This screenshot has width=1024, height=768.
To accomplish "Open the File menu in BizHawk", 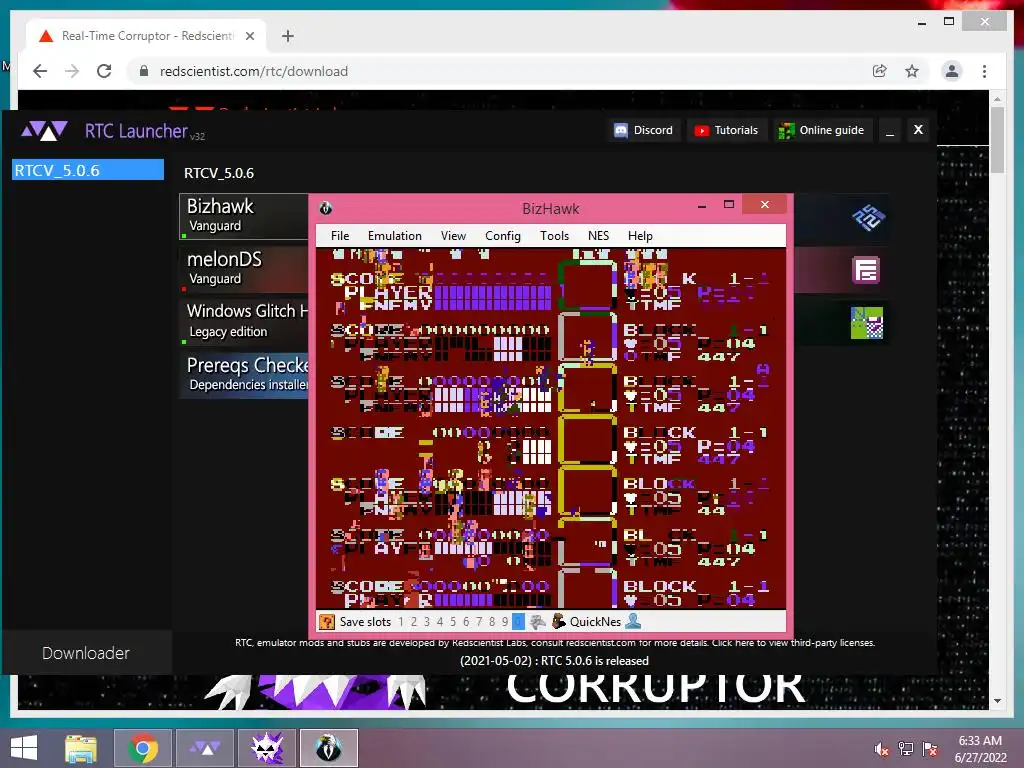I will point(340,236).
